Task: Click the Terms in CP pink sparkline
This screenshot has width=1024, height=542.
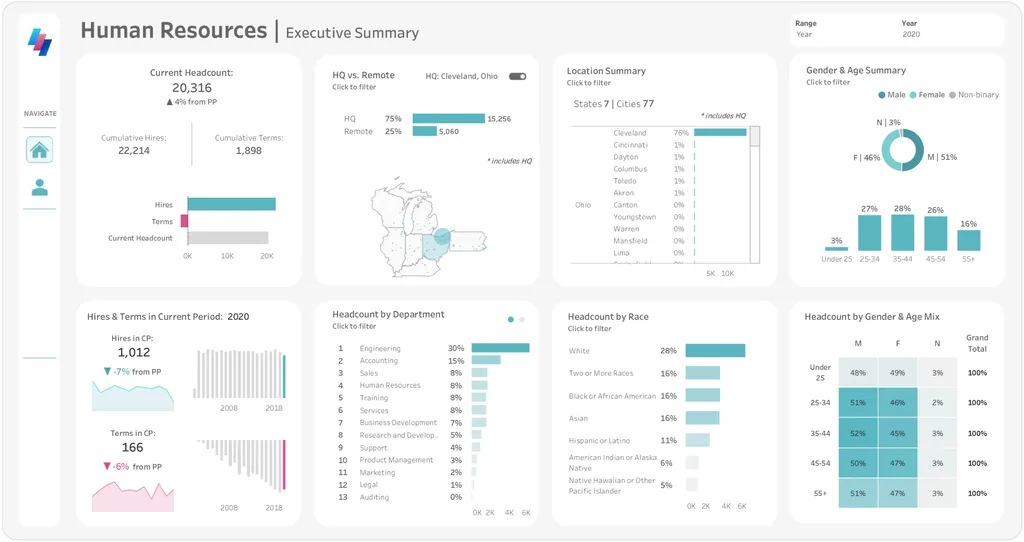Action: (133, 496)
